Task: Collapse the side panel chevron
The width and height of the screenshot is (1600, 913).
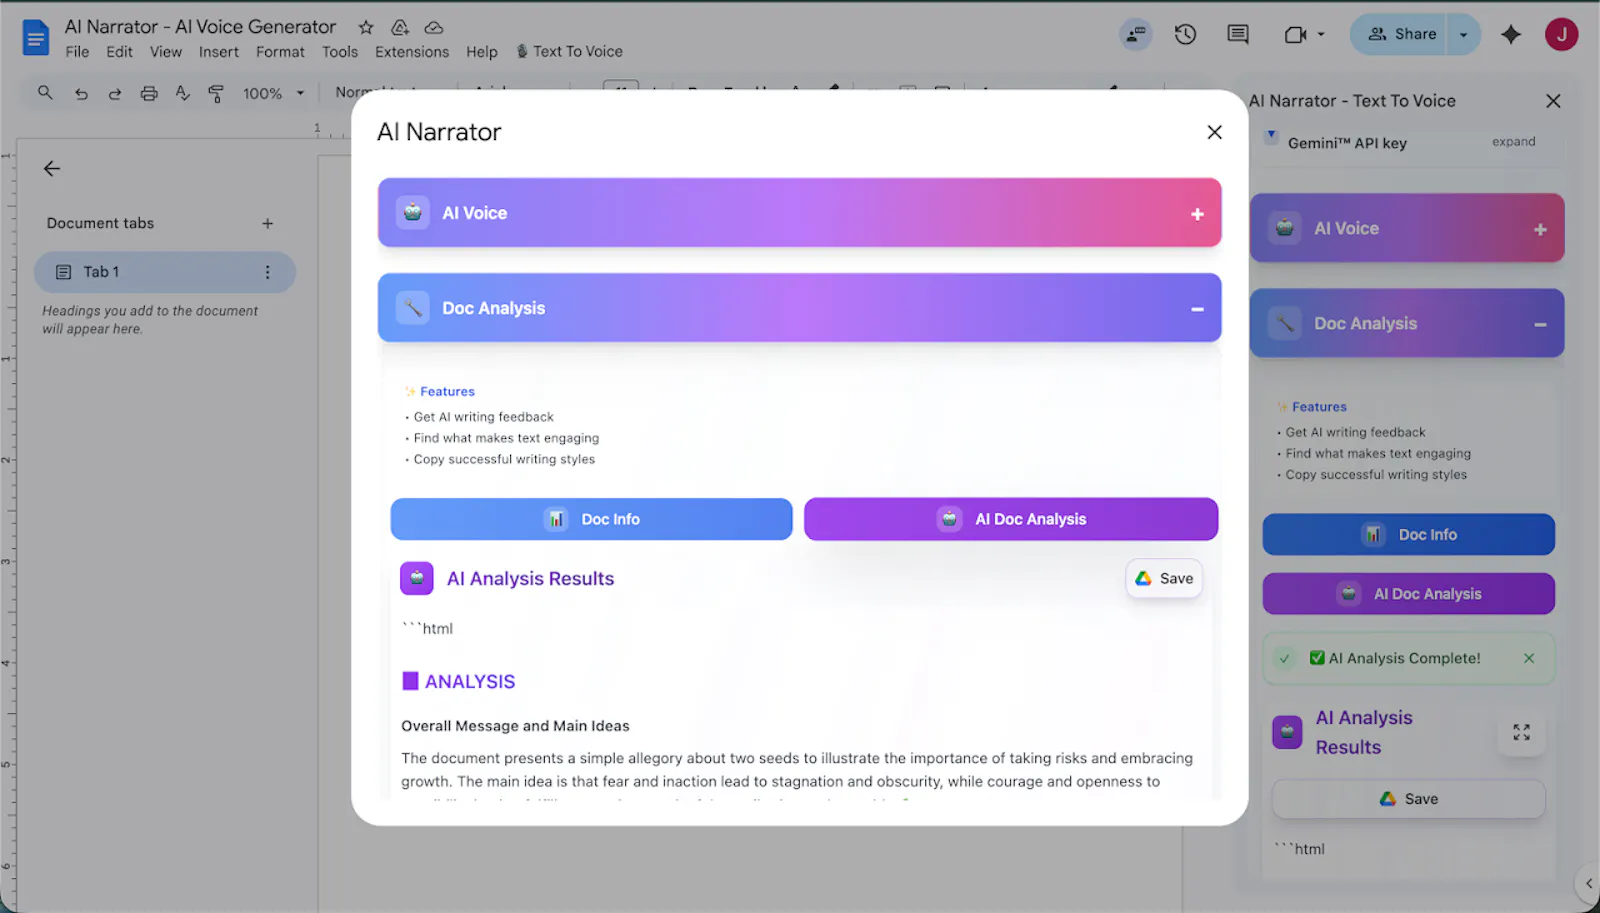Action: [x=1589, y=883]
